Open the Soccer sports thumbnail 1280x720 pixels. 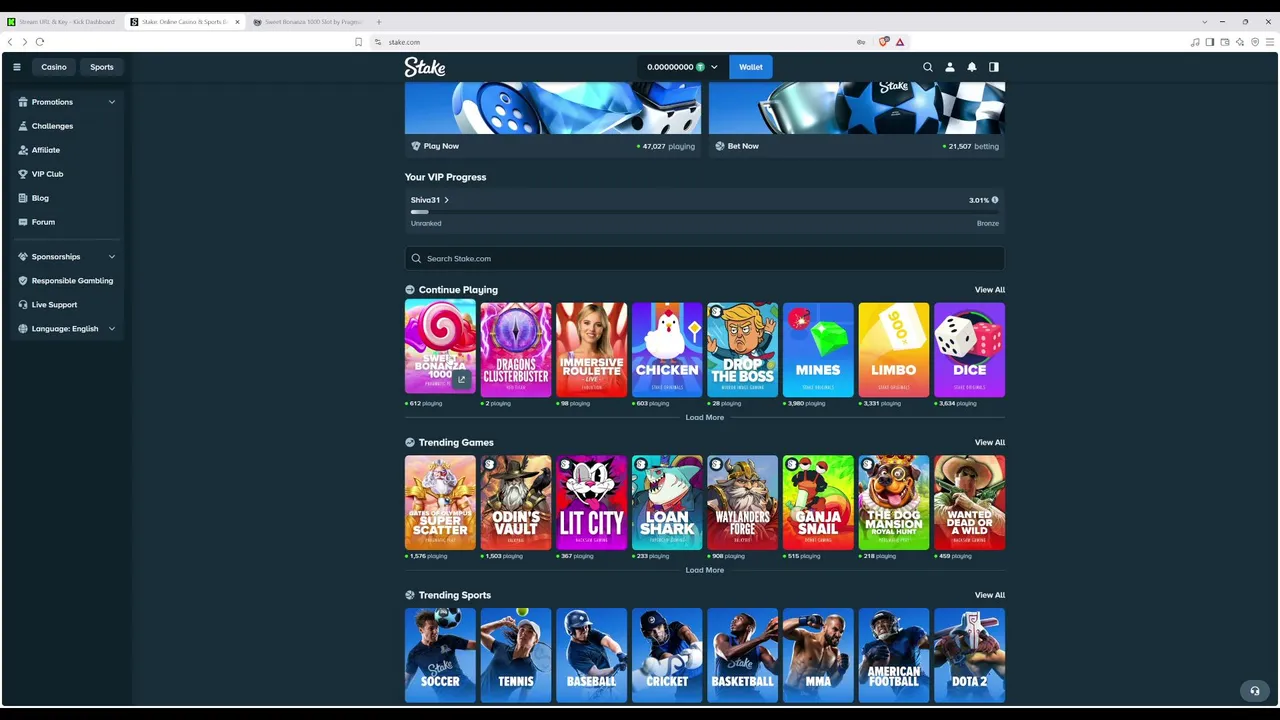click(440, 655)
